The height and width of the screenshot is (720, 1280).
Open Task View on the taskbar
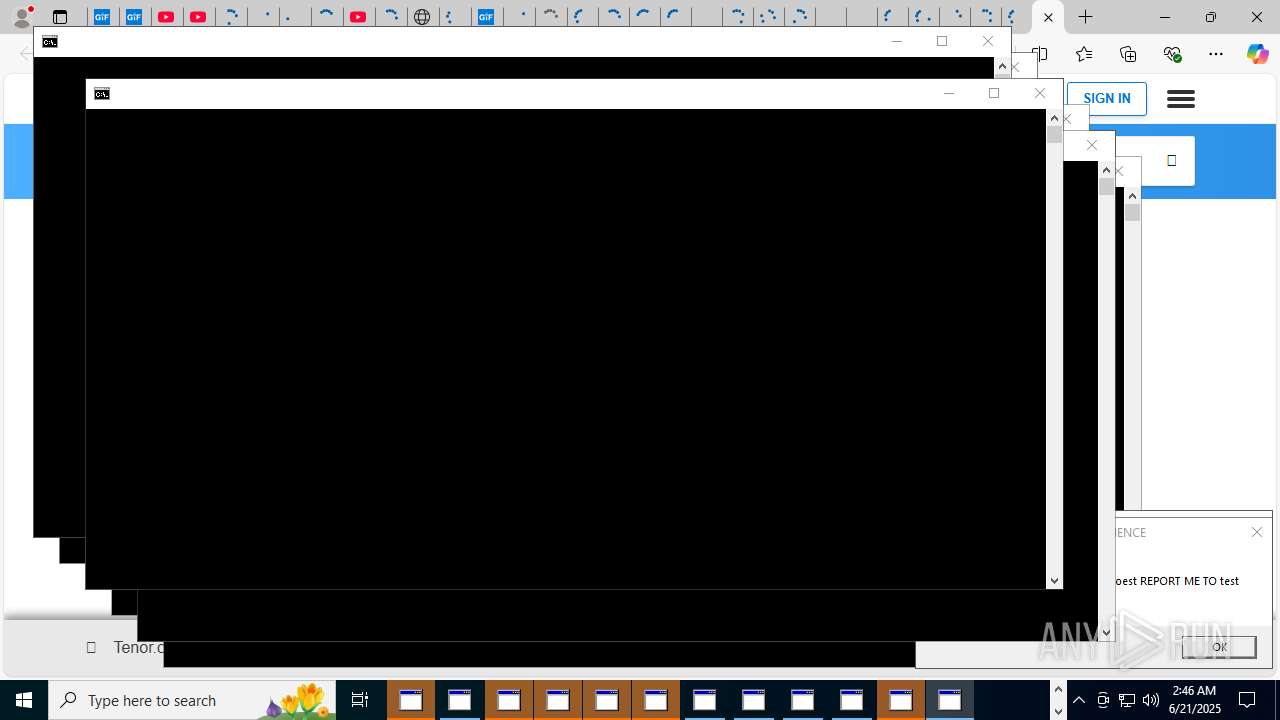coord(360,700)
